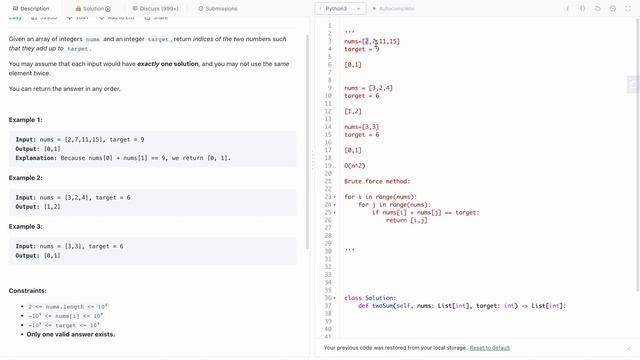Viewport: 640px width, 360px height.
Task: Collapse the class Solution fold at line 36
Action: click(335, 298)
